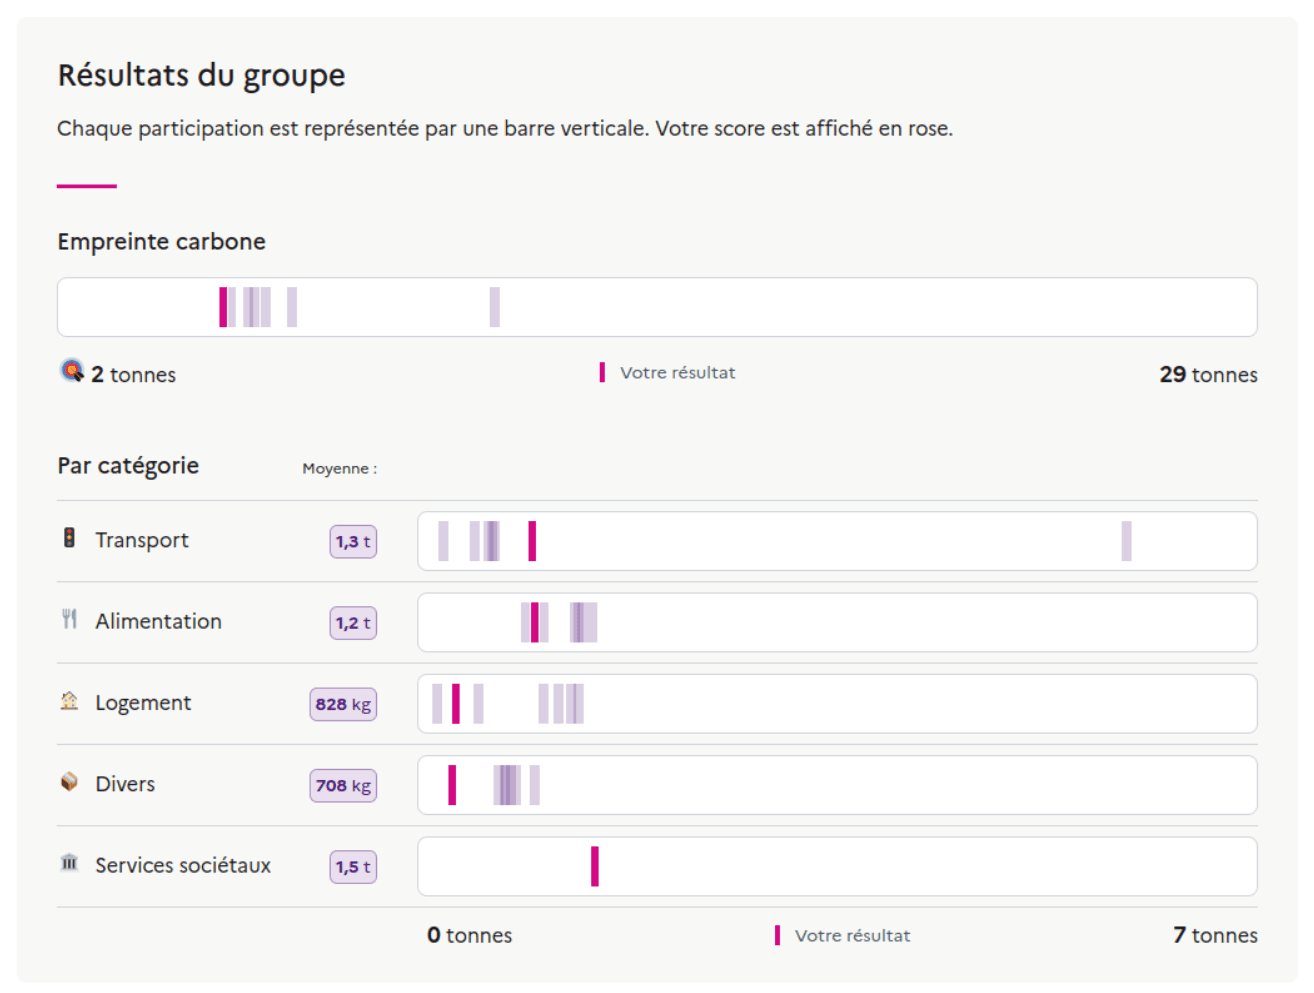
Task: Select the 1,2 t Alimentation average badge
Action: [x=352, y=622]
